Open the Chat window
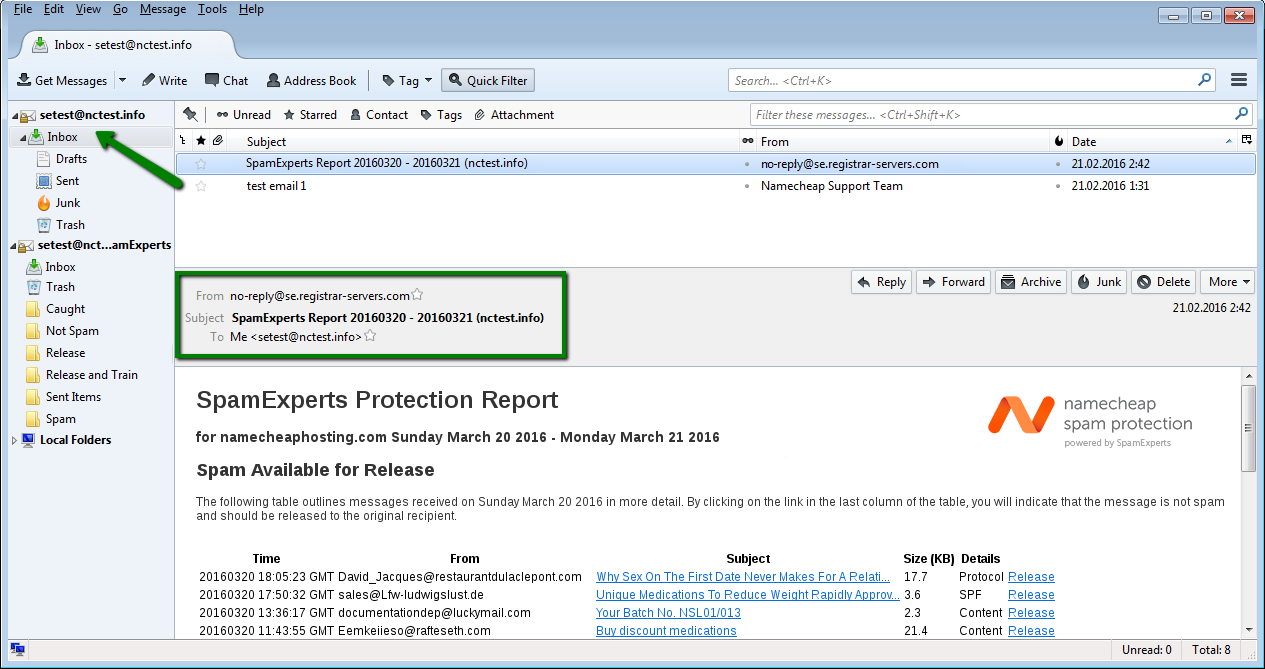The image size is (1265, 669). [227, 80]
